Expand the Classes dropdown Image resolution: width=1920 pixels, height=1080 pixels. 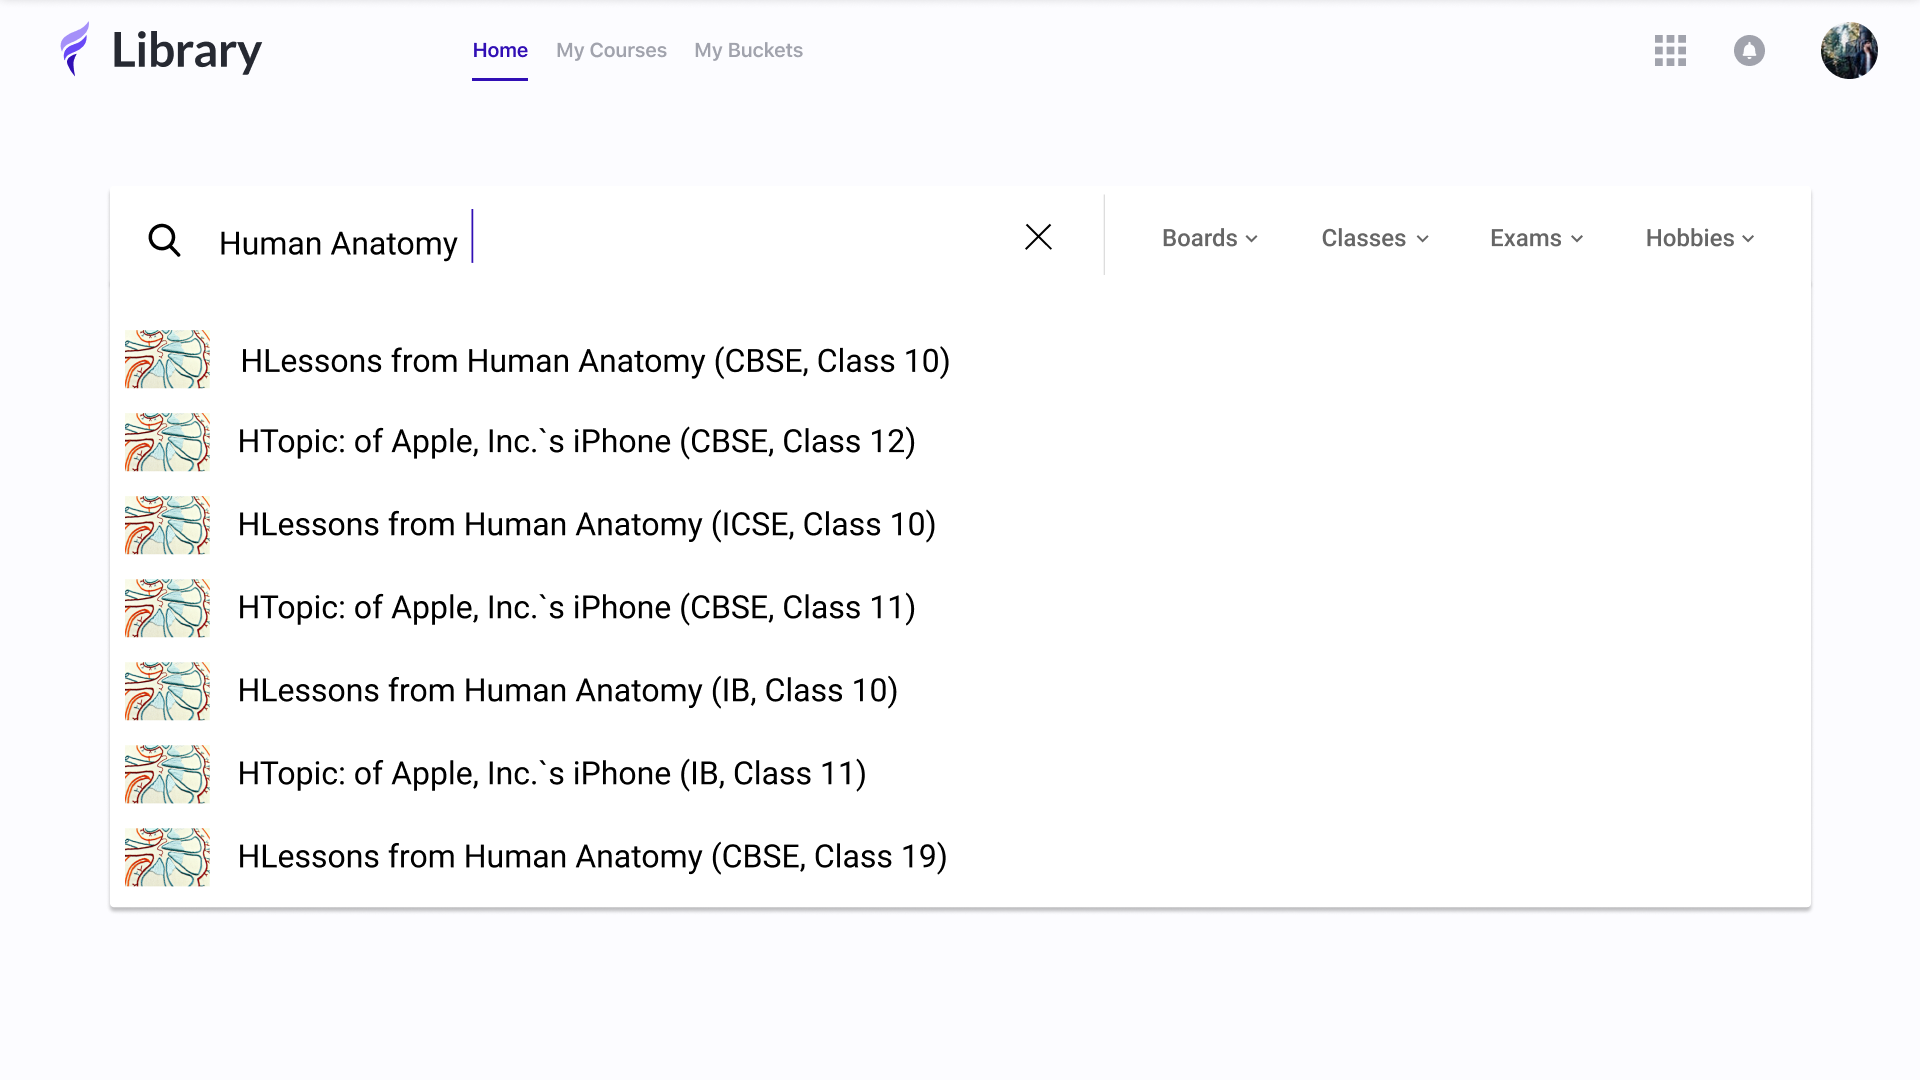[x=1374, y=238]
